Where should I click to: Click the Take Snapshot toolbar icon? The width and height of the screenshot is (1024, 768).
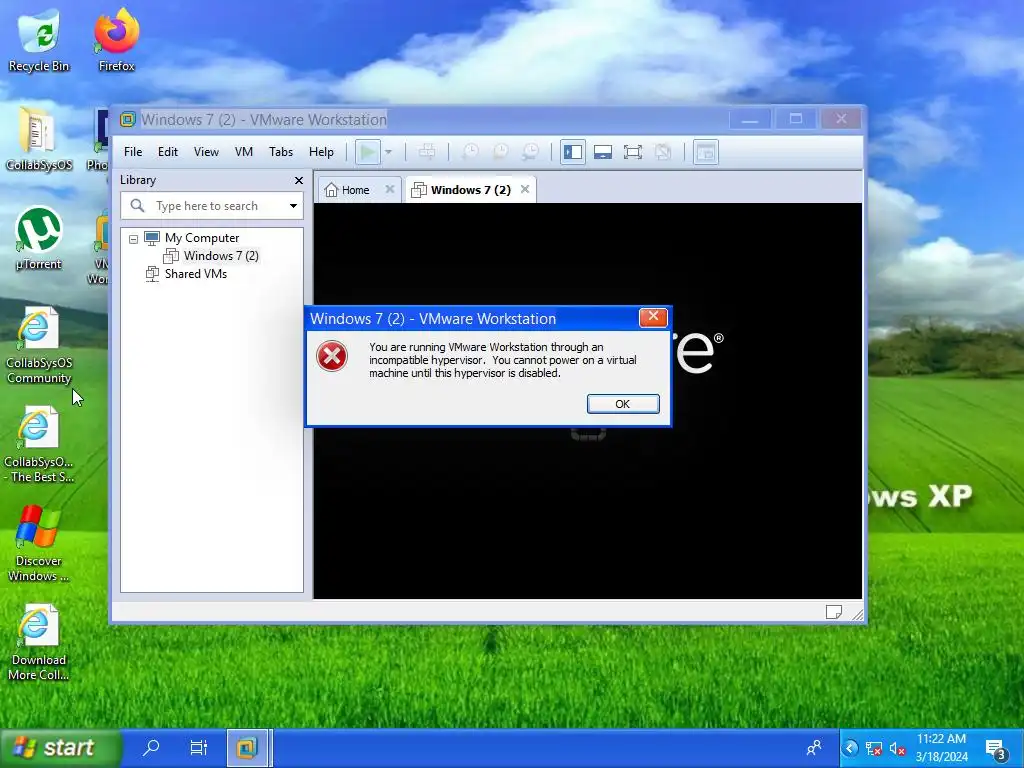pos(470,152)
